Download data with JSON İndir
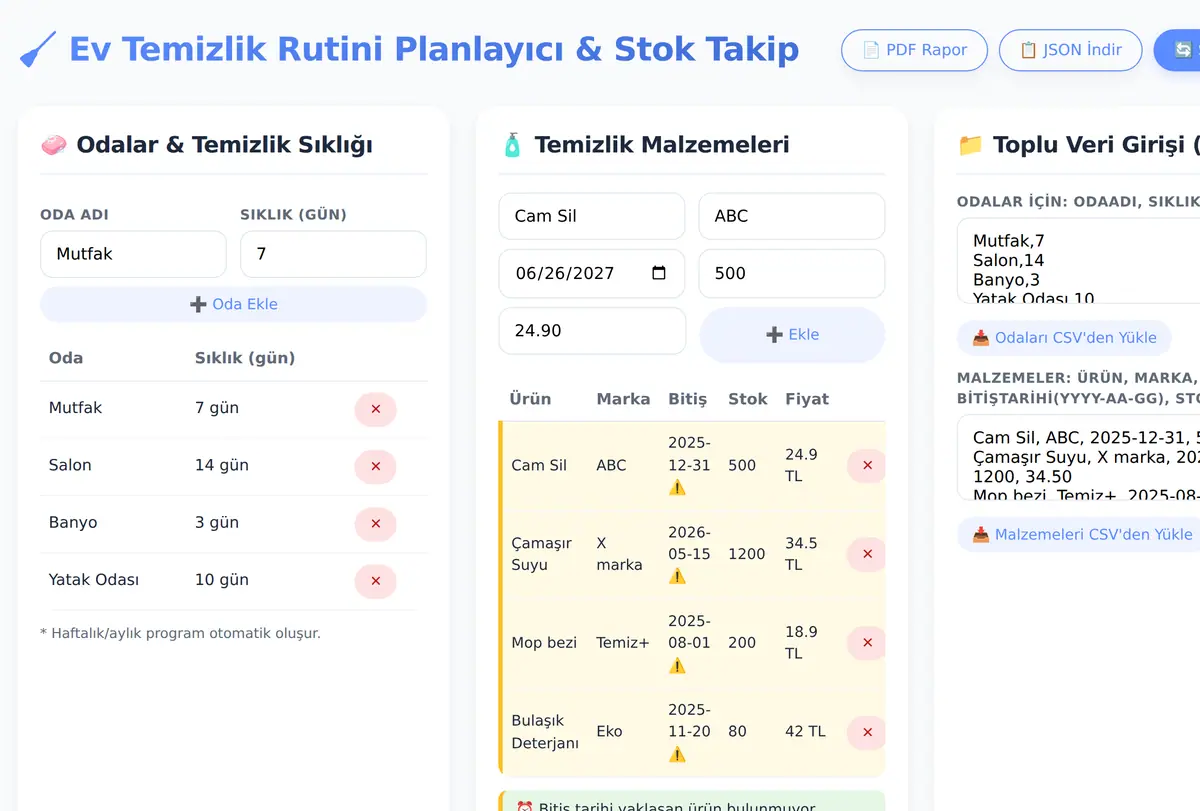The image size is (1200, 811). click(x=1070, y=50)
